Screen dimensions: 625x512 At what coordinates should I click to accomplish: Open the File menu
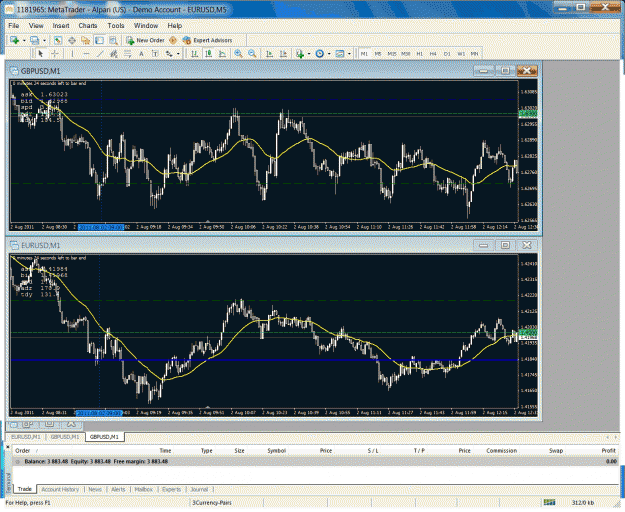pos(14,26)
